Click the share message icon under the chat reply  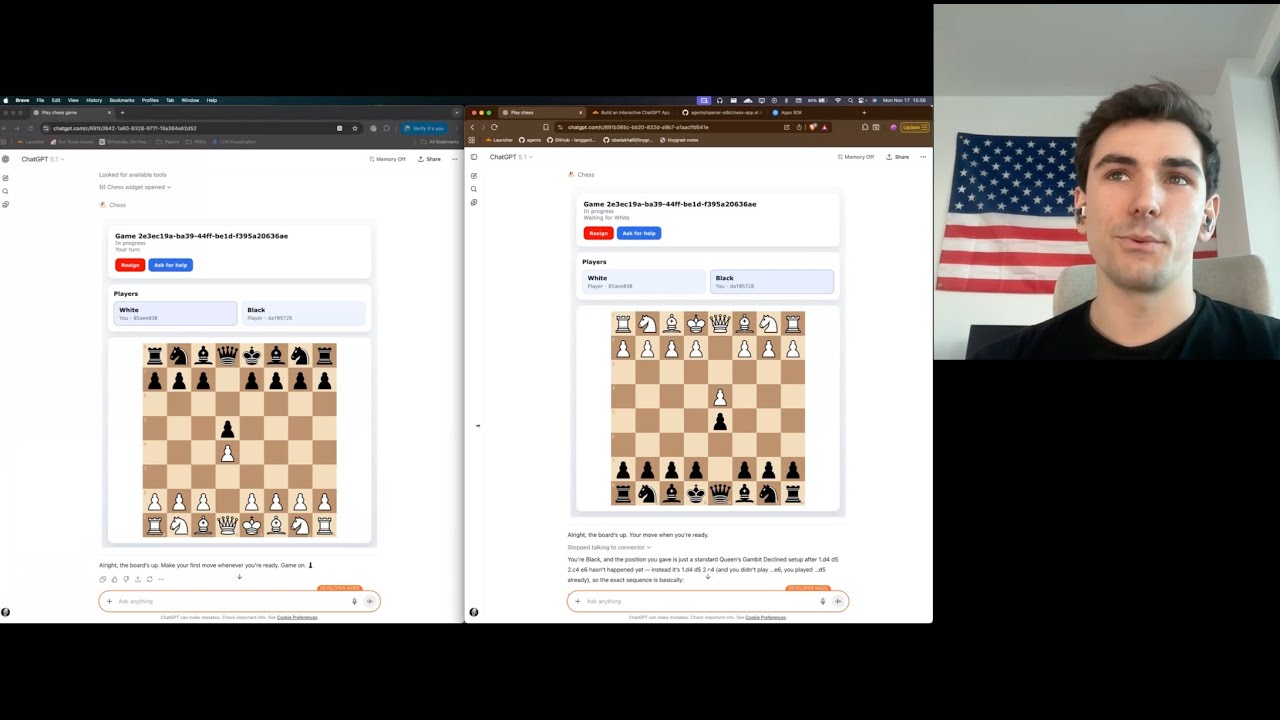pyautogui.click(x=137, y=579)
